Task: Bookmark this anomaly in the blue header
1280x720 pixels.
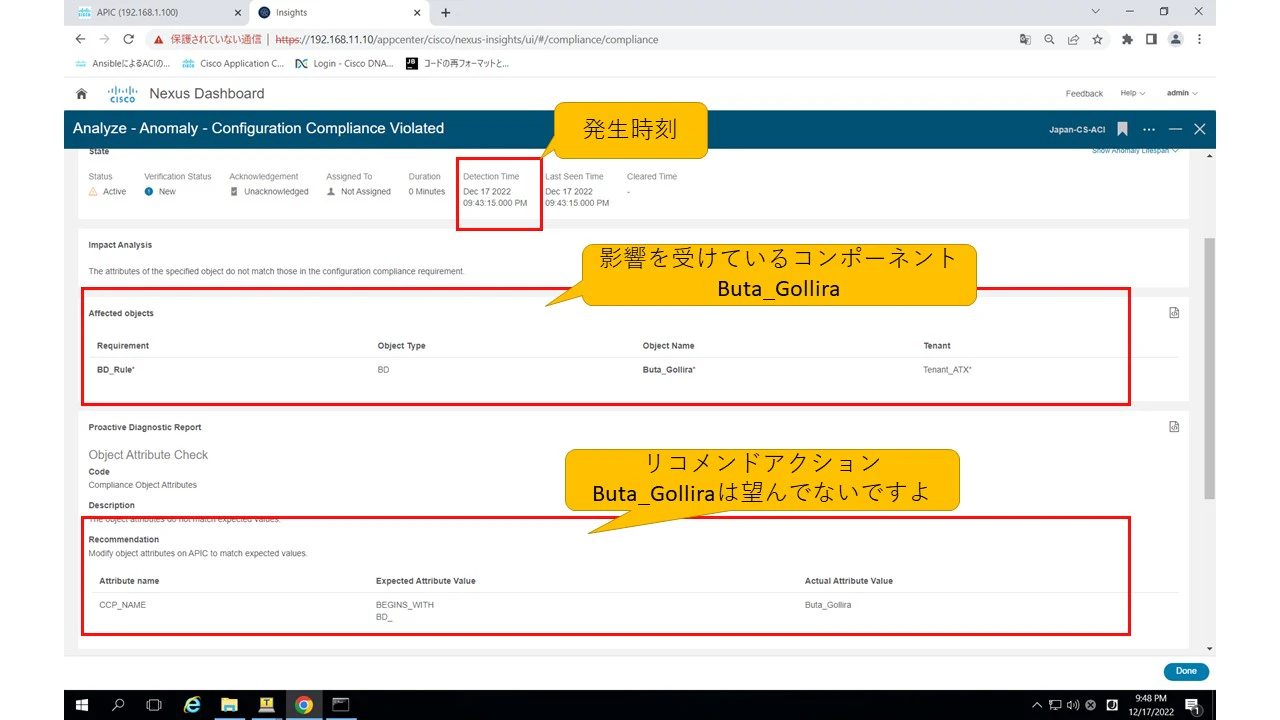Action: click(x=1123, y=129)
